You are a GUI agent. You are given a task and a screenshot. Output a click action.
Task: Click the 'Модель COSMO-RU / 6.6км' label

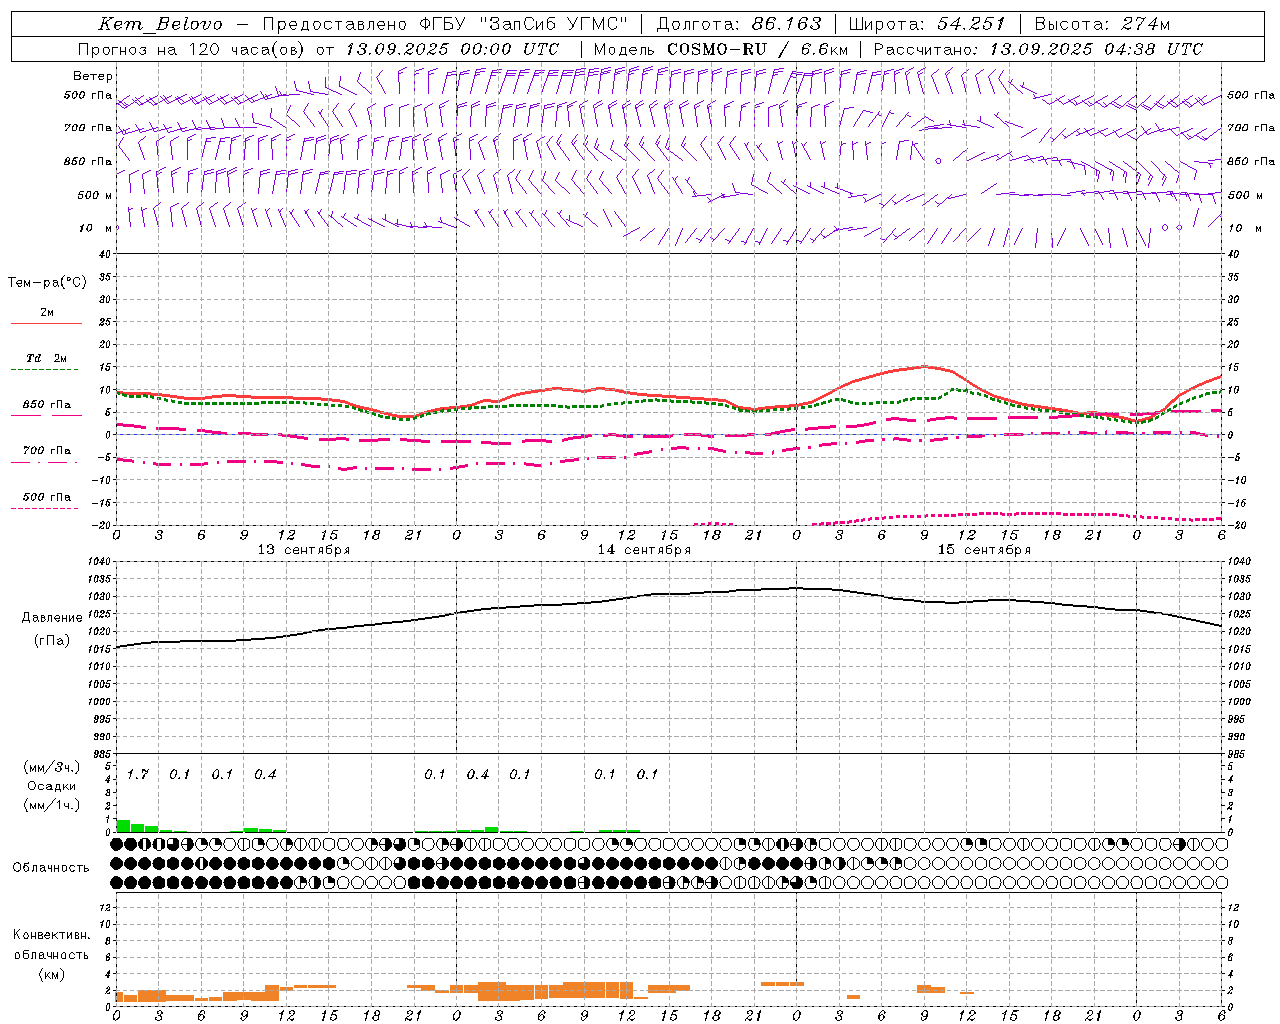click(x=721, y=49)
